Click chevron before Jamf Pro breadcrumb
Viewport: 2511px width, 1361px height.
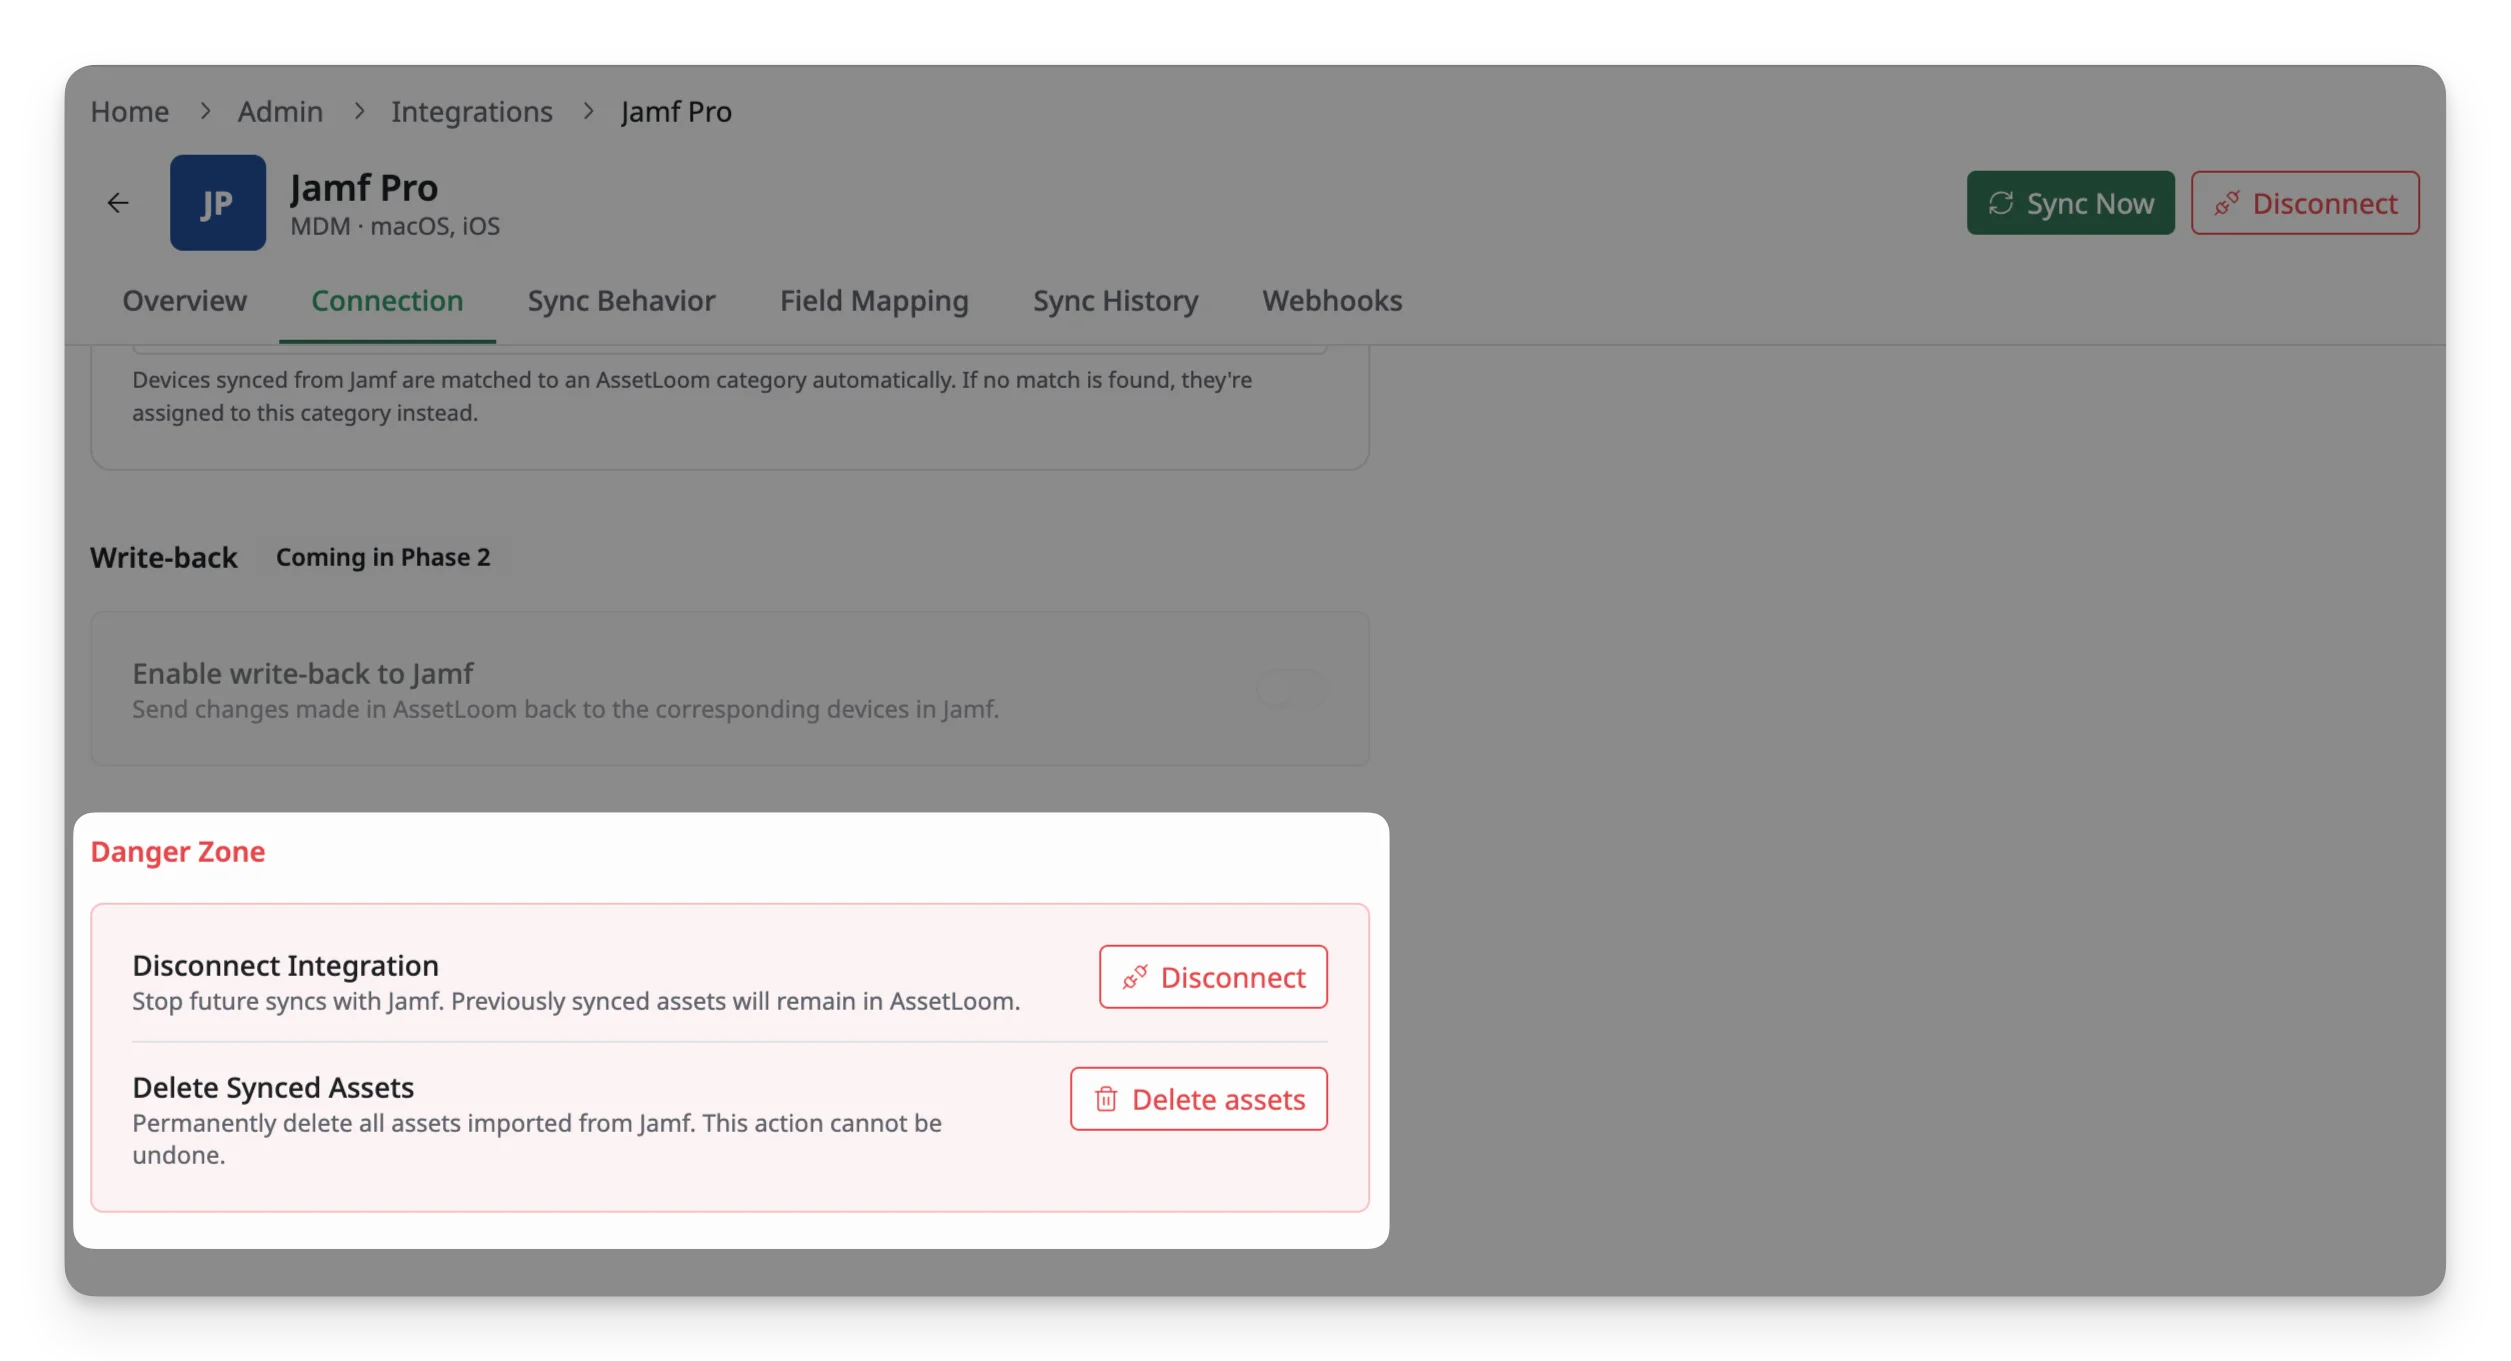[x=588, y=111]
